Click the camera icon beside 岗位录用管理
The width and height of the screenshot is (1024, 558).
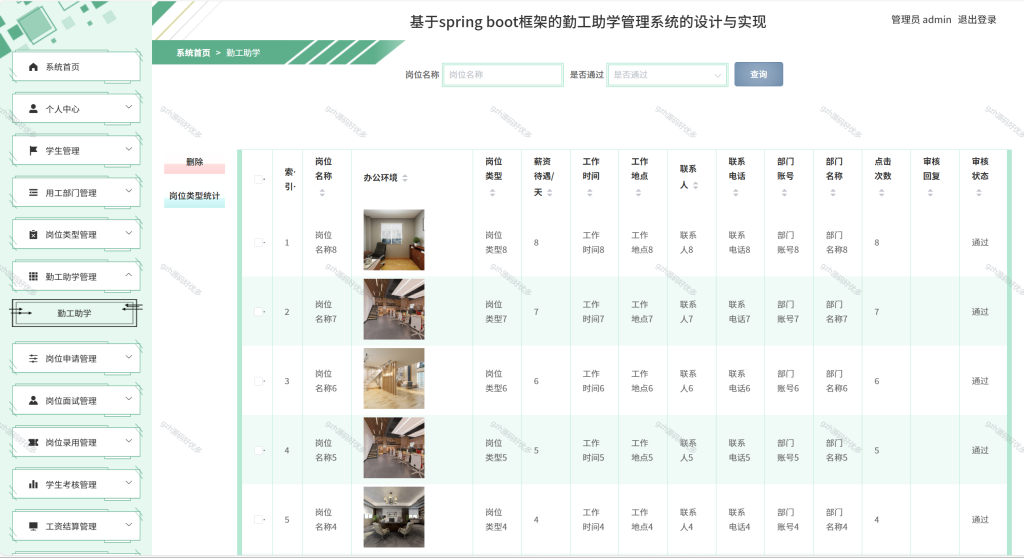tap(33, 442)
